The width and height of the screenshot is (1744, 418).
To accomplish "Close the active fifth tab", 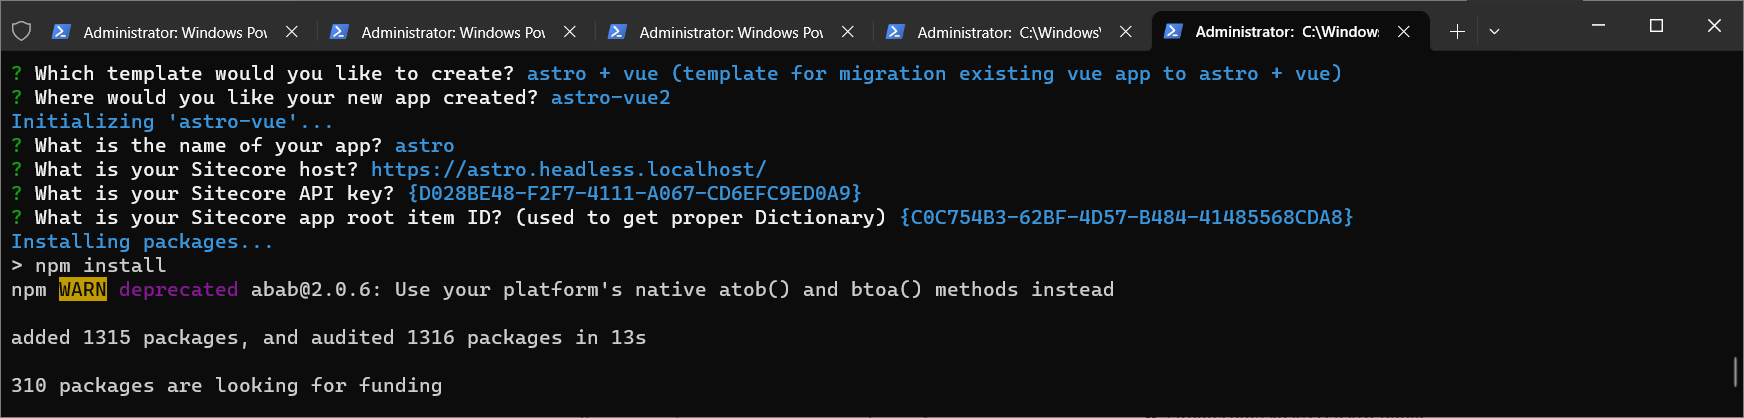I will (1404, 32).
